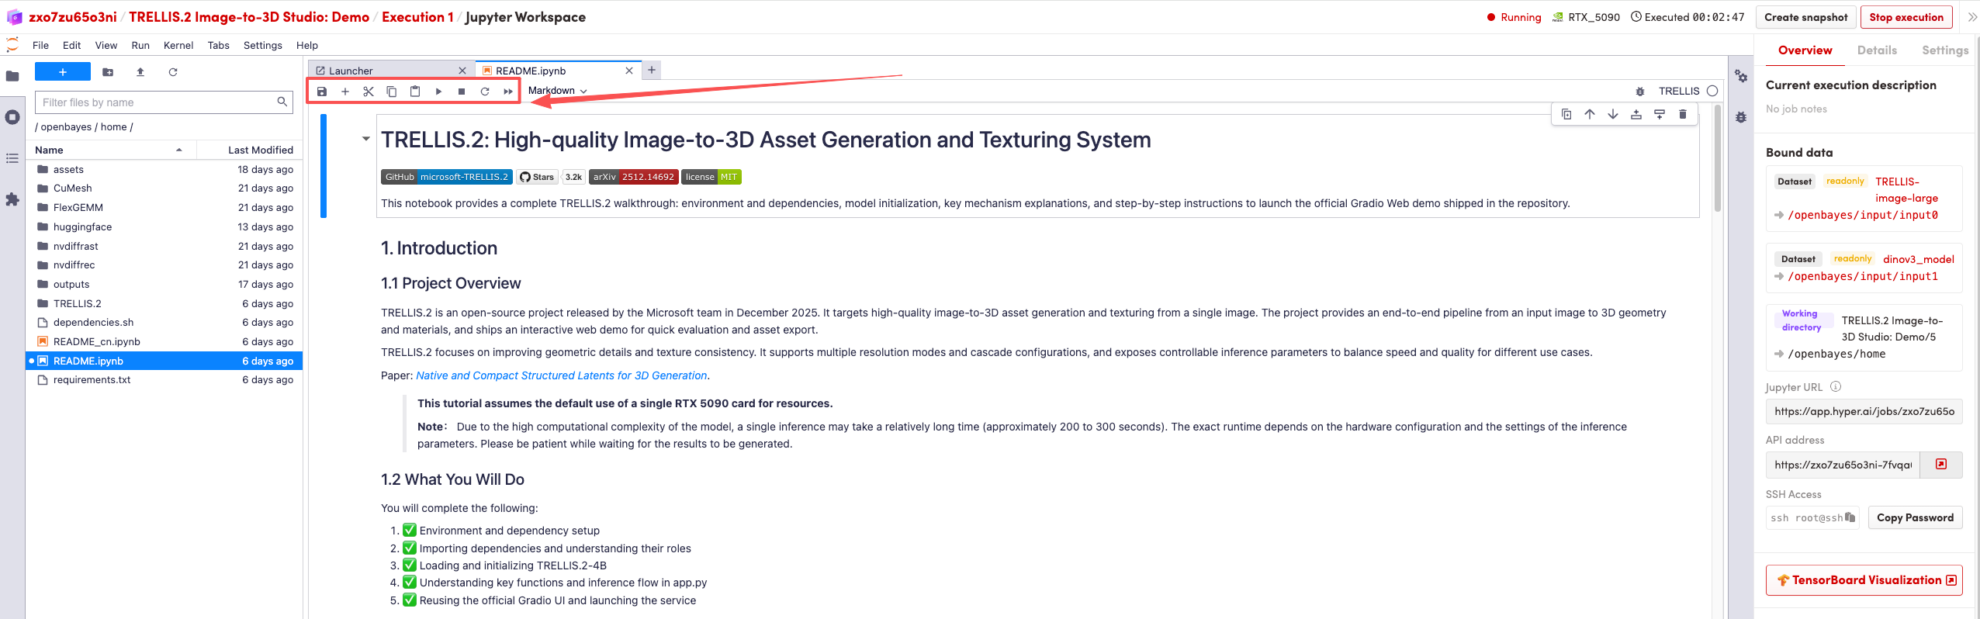Sort files by Name column
The width and height of the screenshot is (1980, 619).
click(x=50, y=150)
